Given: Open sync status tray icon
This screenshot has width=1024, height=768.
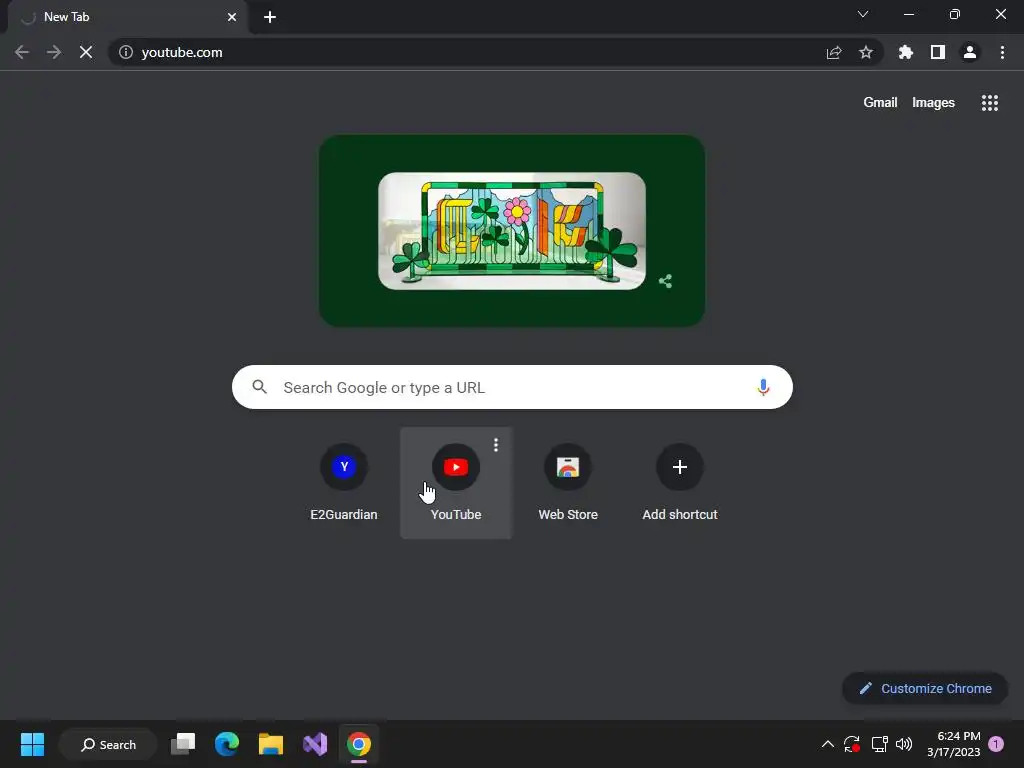Looking at the screenshot, I should [852, 744].
